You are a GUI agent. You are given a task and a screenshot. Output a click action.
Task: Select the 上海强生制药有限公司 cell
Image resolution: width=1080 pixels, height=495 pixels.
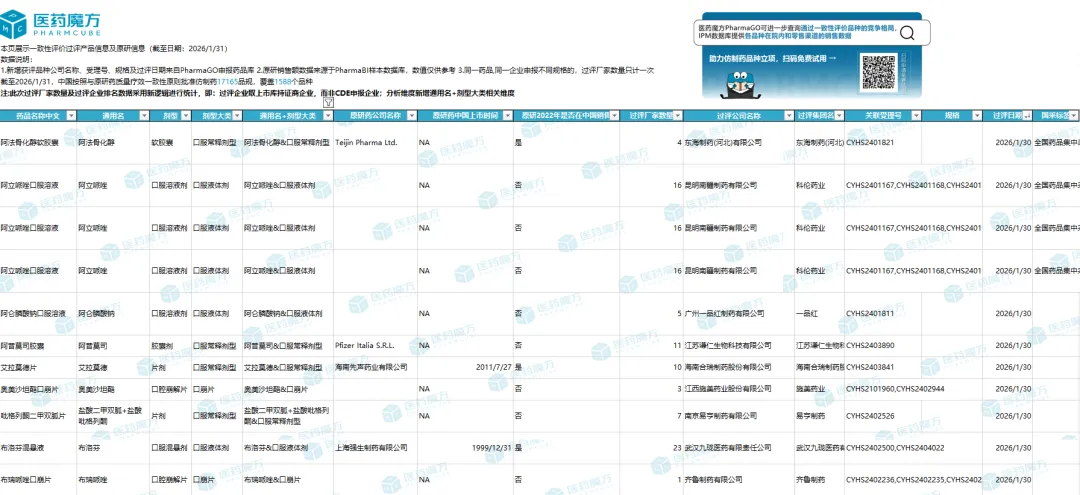click(376, 447)
